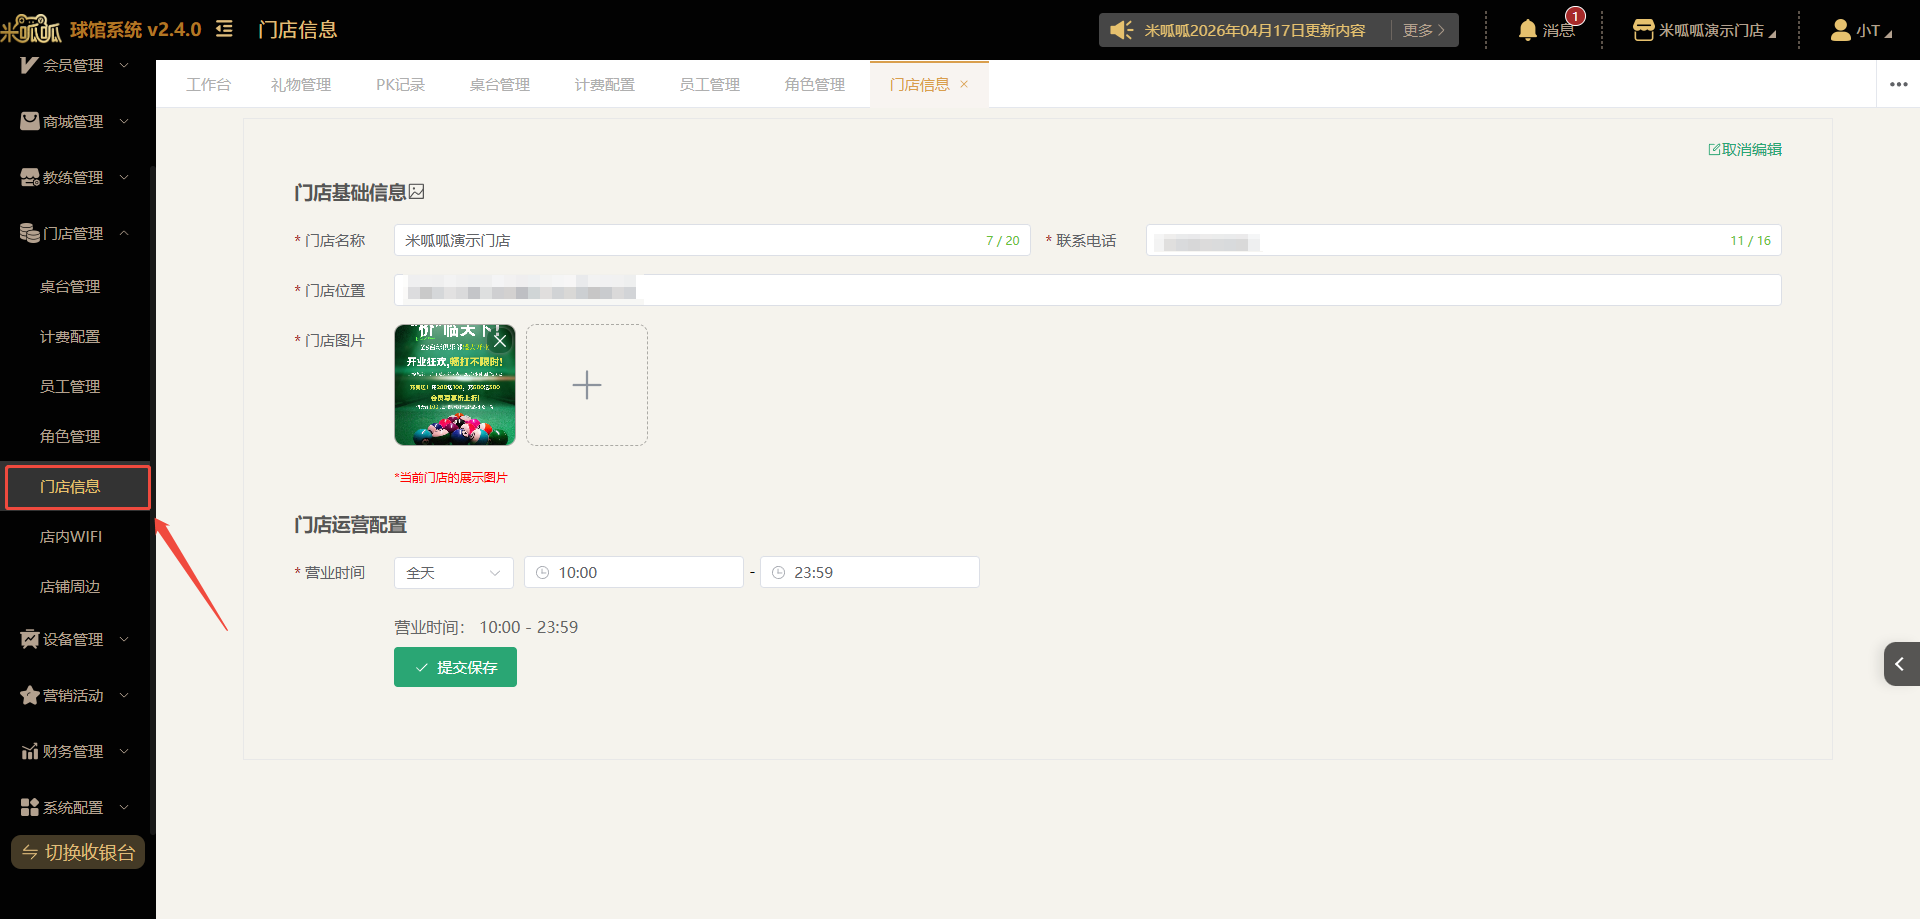Remove the uploaded store picture with X

pos(501,340)
